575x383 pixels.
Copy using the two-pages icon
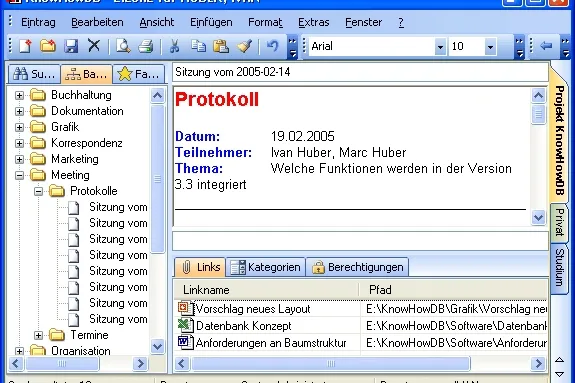click(198, 46)
